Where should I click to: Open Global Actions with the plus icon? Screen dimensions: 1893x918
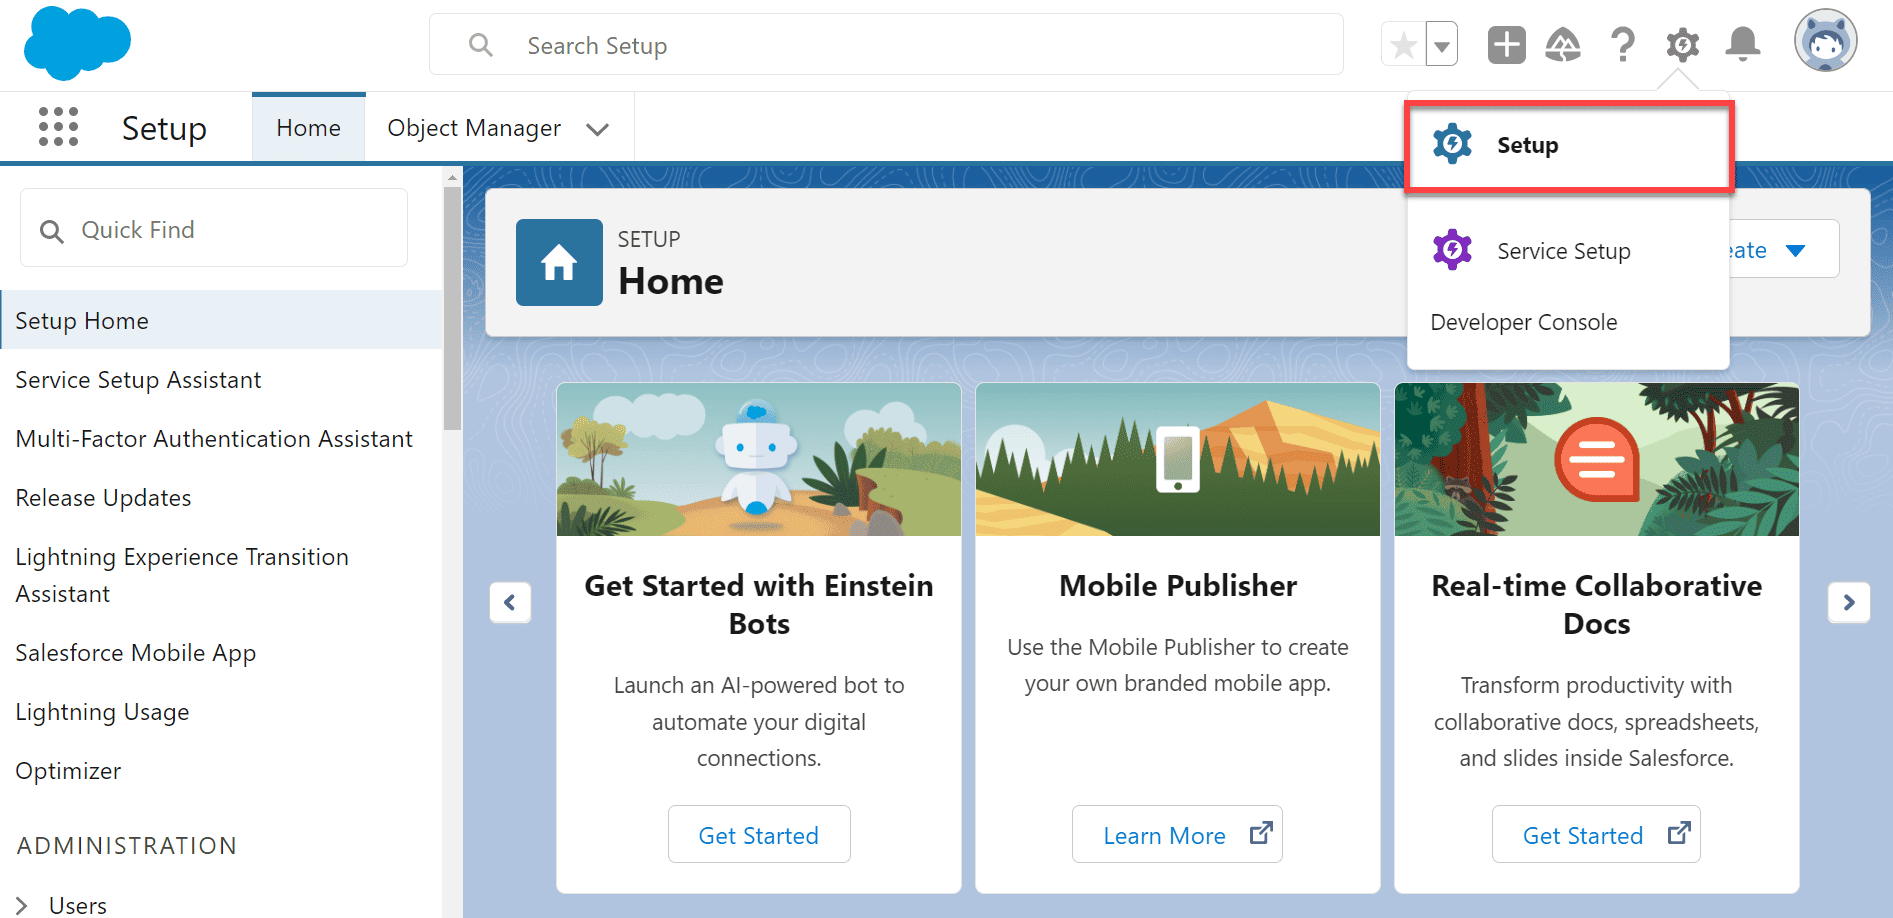click(1506, 44)
